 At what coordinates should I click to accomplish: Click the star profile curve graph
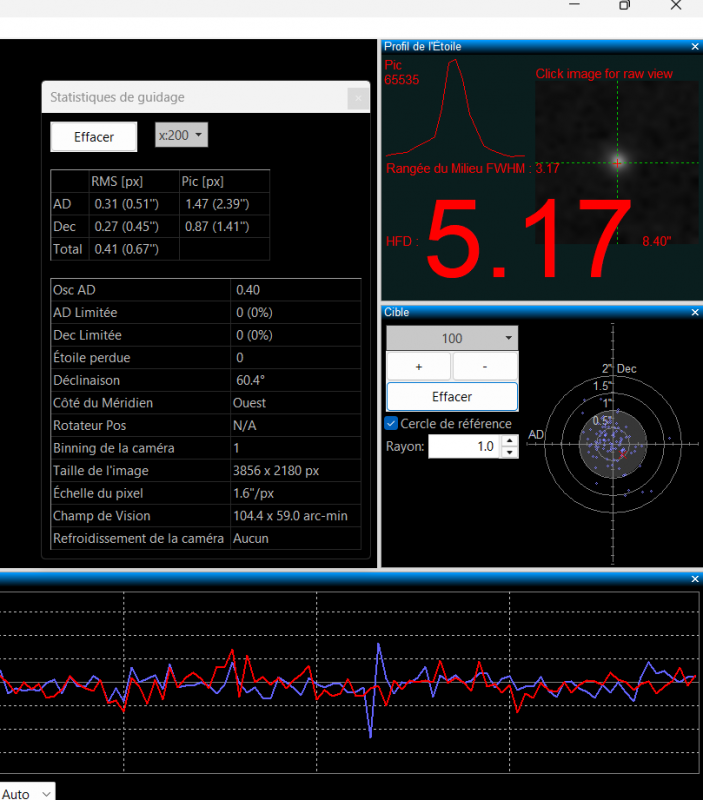pyautogui.click(x=454, y=108)
